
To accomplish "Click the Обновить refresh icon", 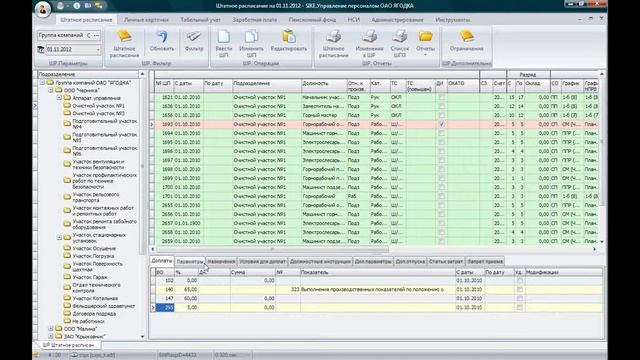I will pos(162,36).
